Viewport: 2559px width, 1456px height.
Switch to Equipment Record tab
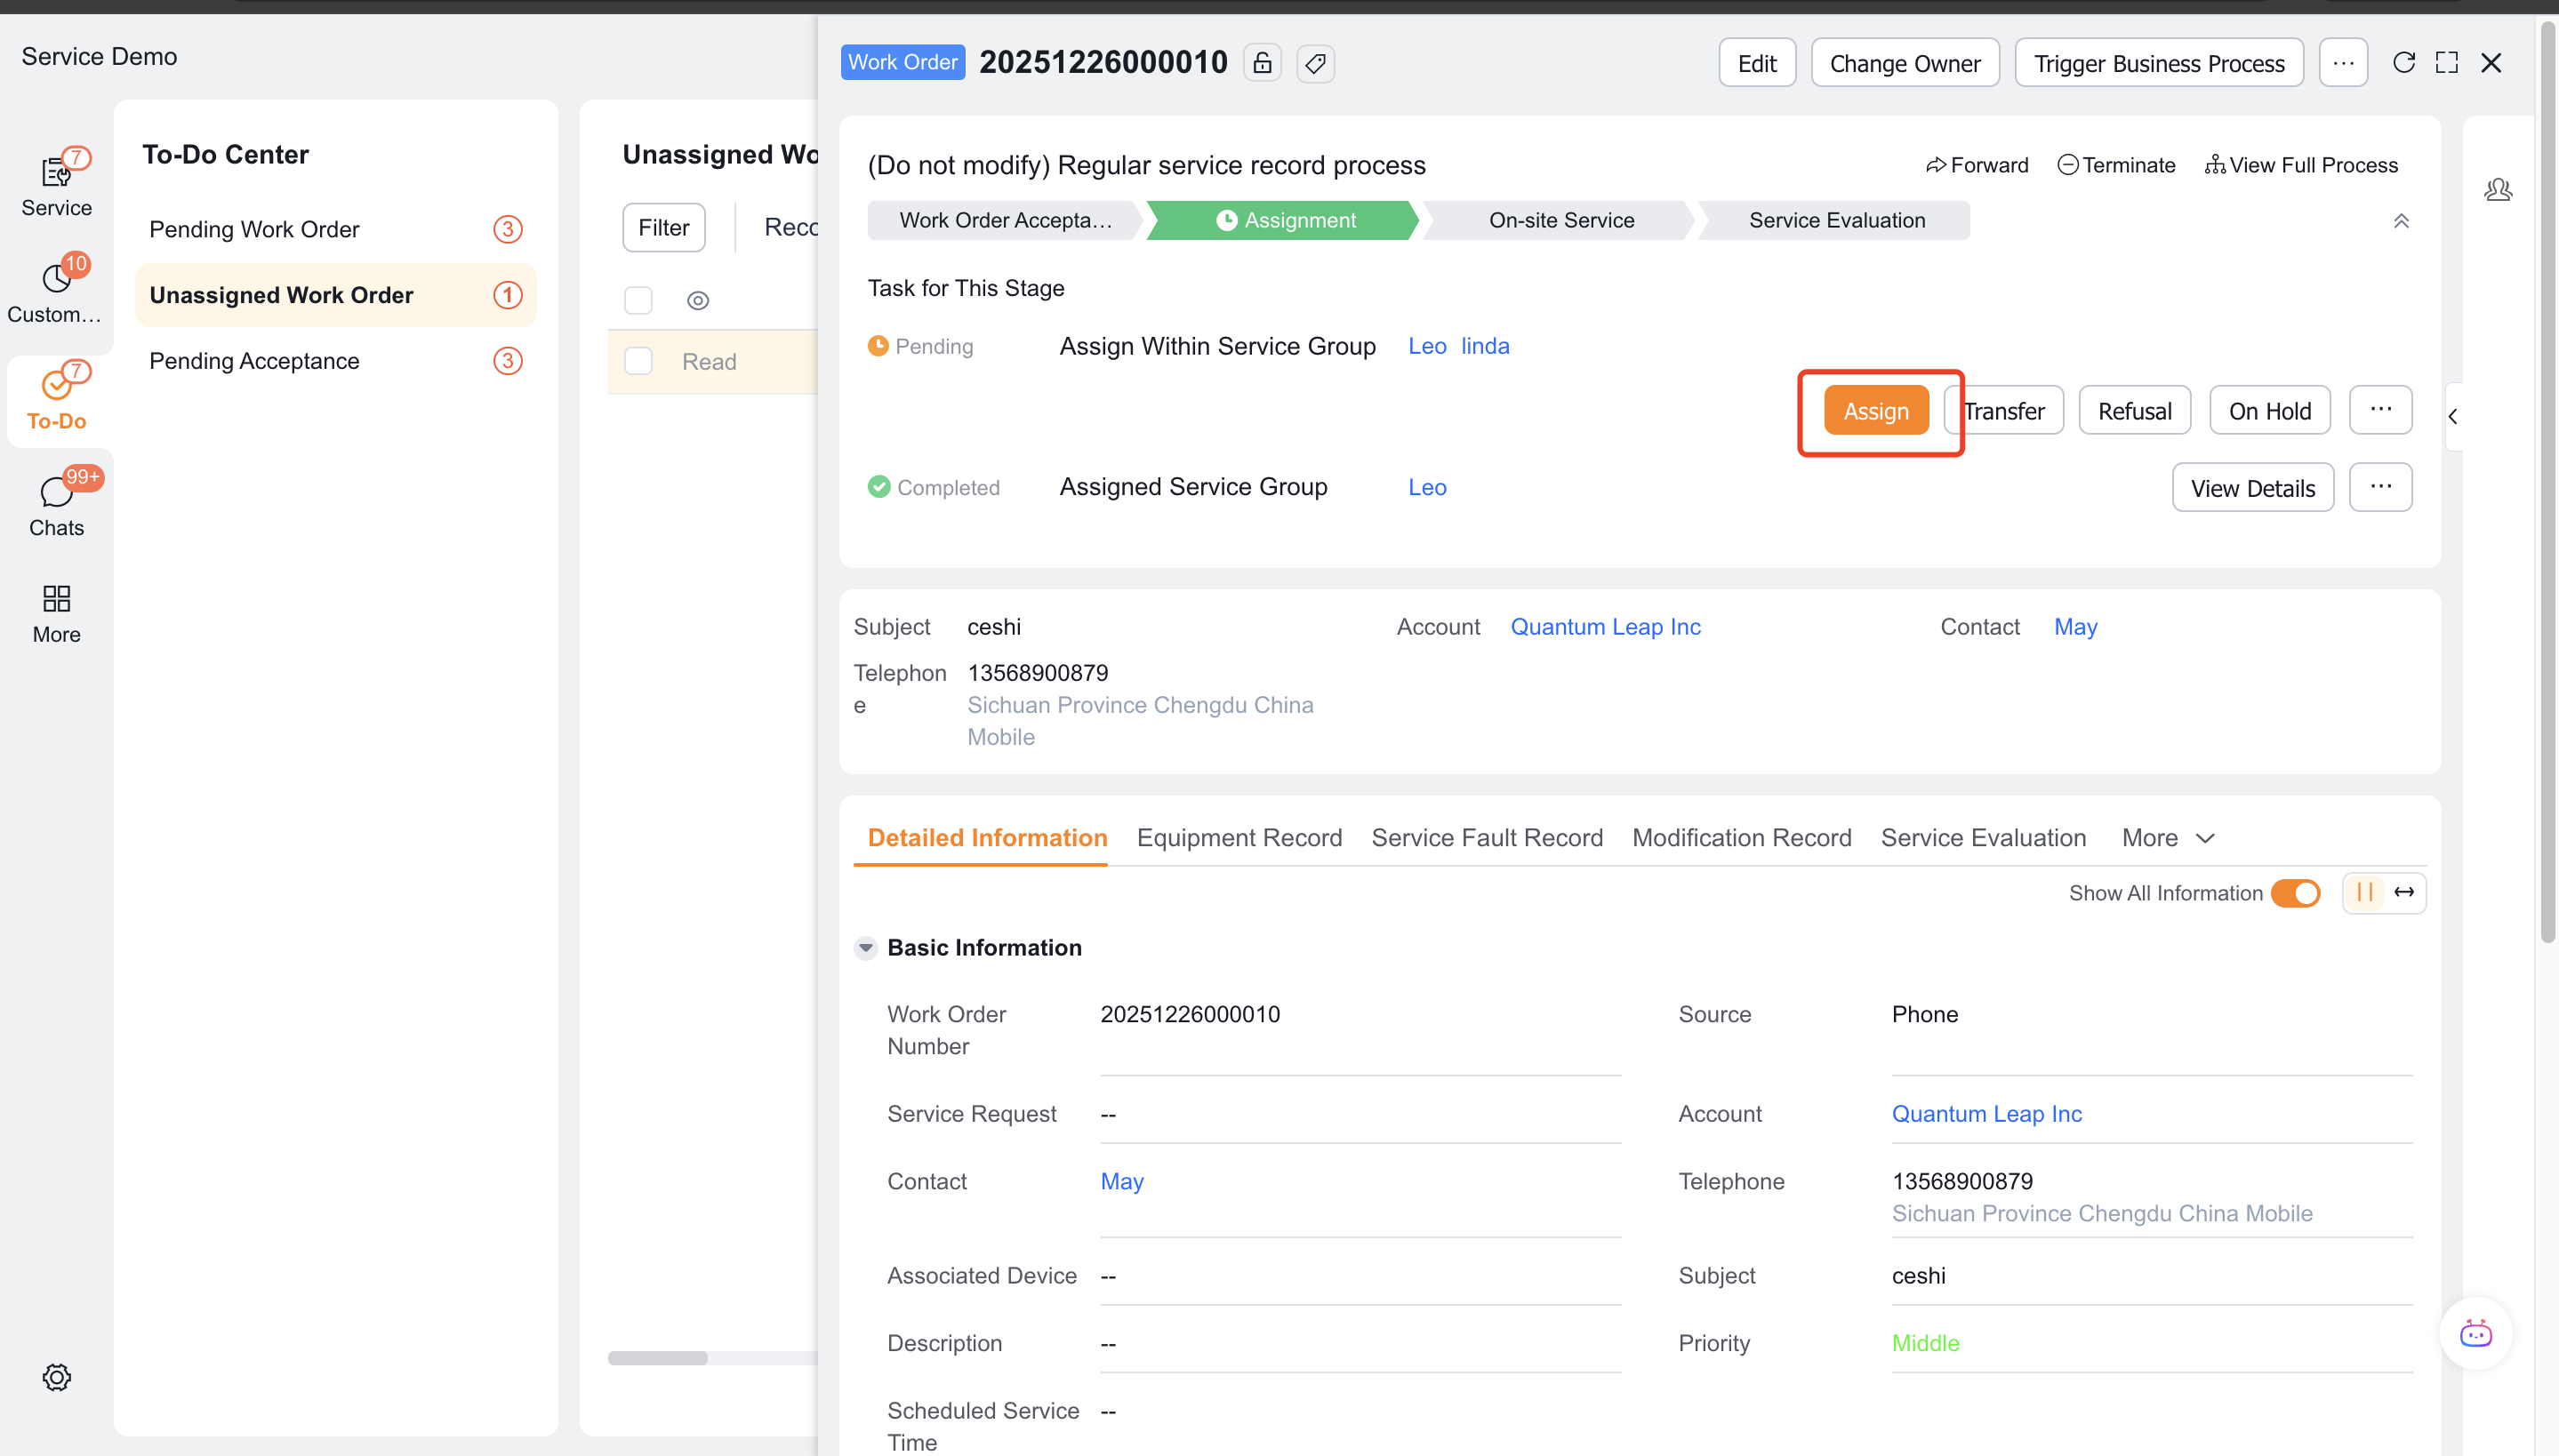point(1239,838)
